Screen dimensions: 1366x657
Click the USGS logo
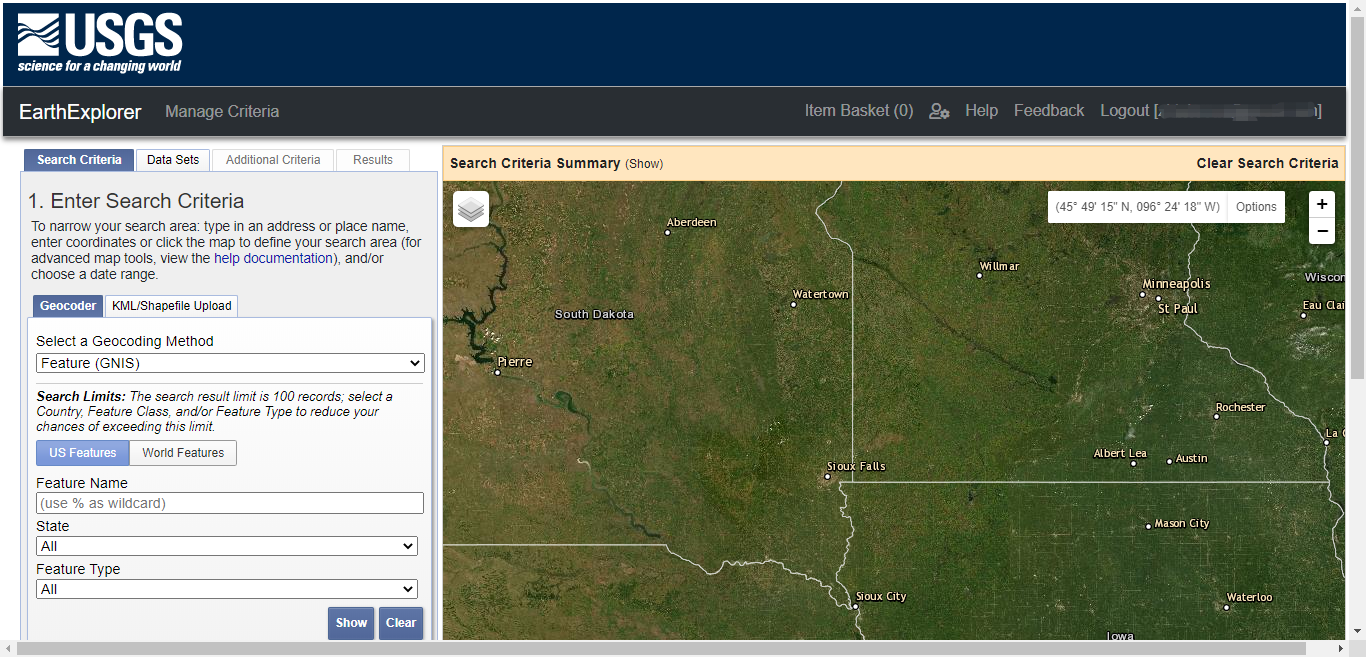100,44
